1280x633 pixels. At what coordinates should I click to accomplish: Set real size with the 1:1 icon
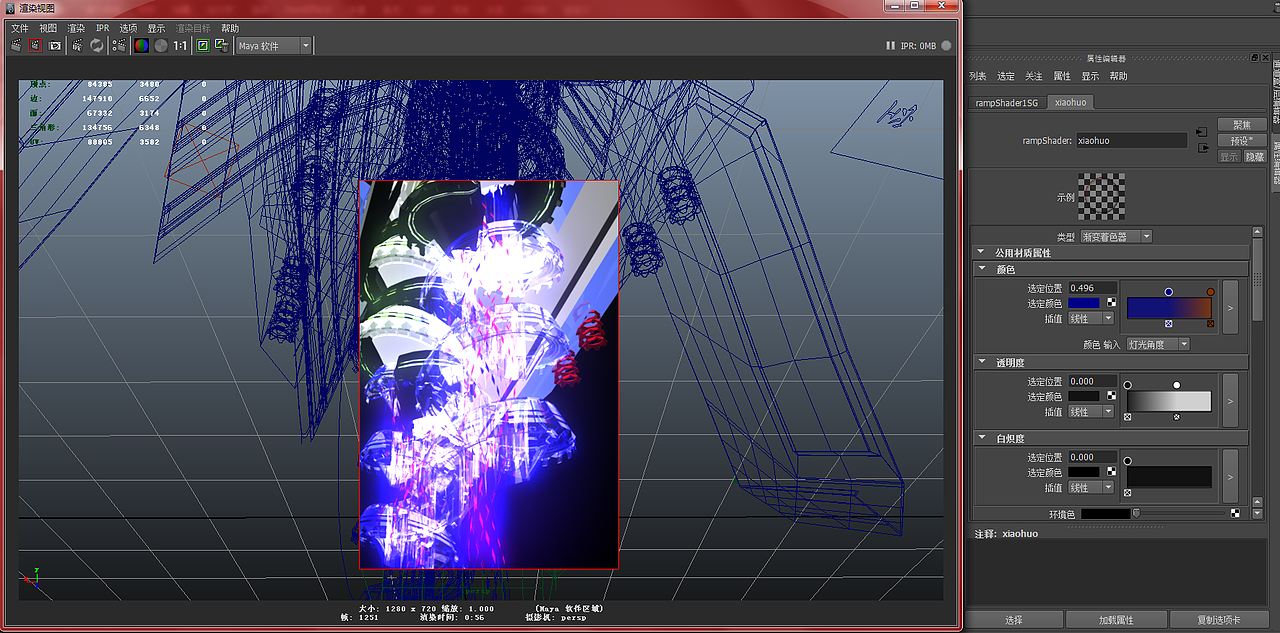pyautogui.click(x=181, y=45)
